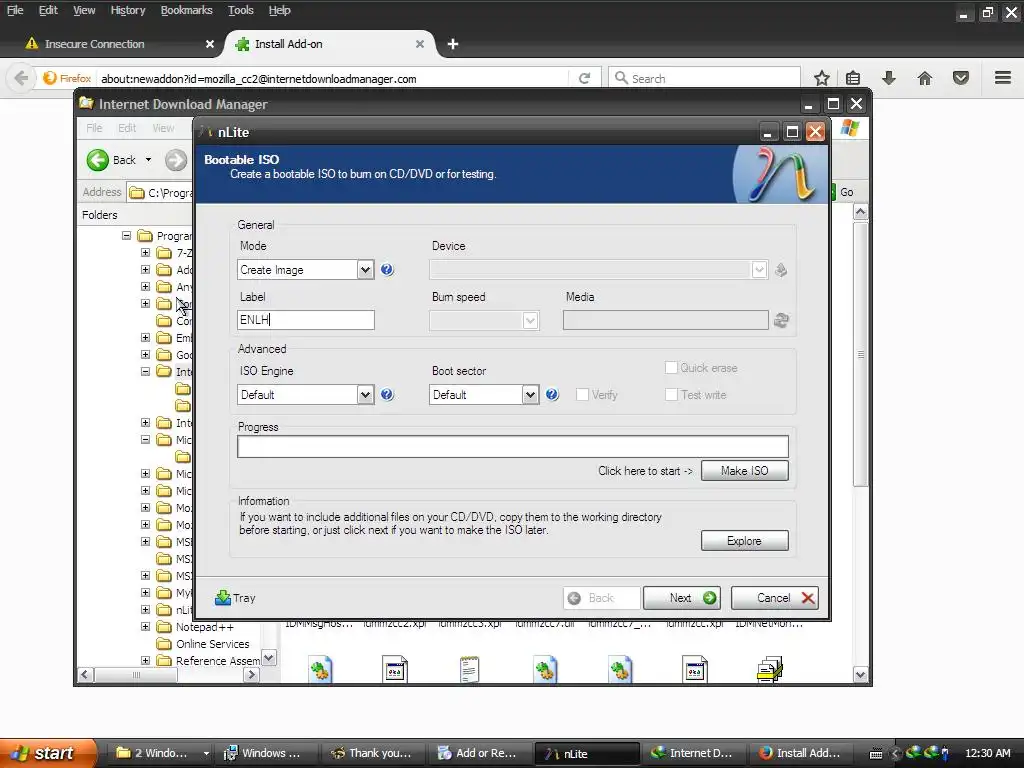
Task: Click the Boot sector help icon
Action: (552, 394)
